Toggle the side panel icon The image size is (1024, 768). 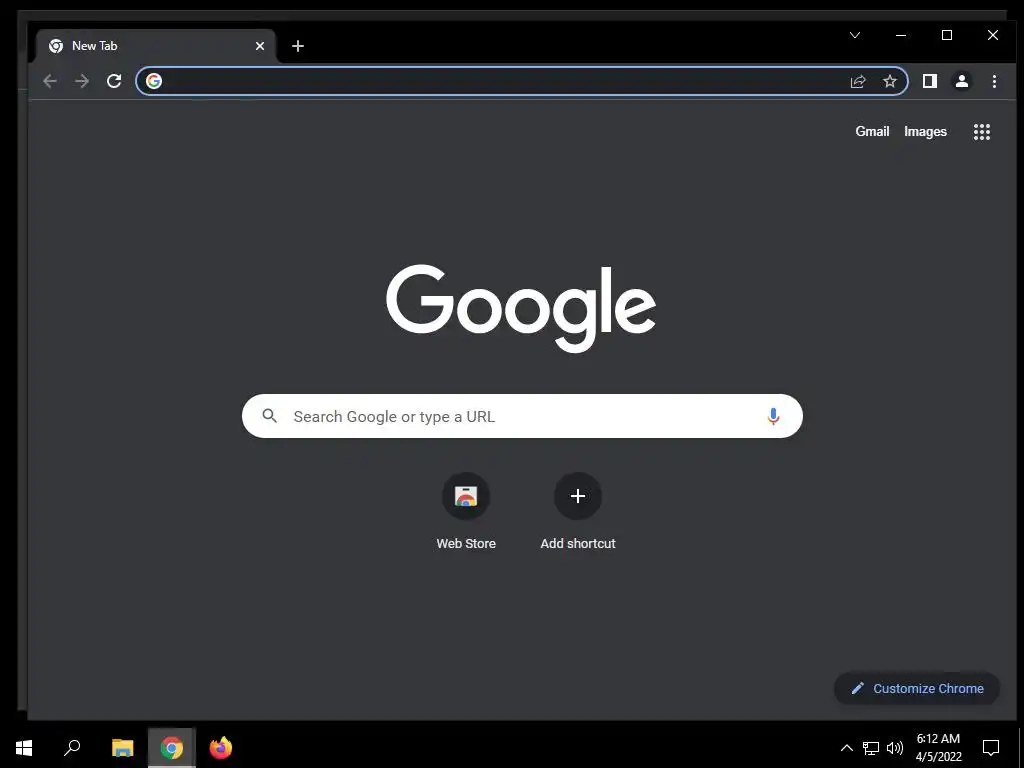929,81
